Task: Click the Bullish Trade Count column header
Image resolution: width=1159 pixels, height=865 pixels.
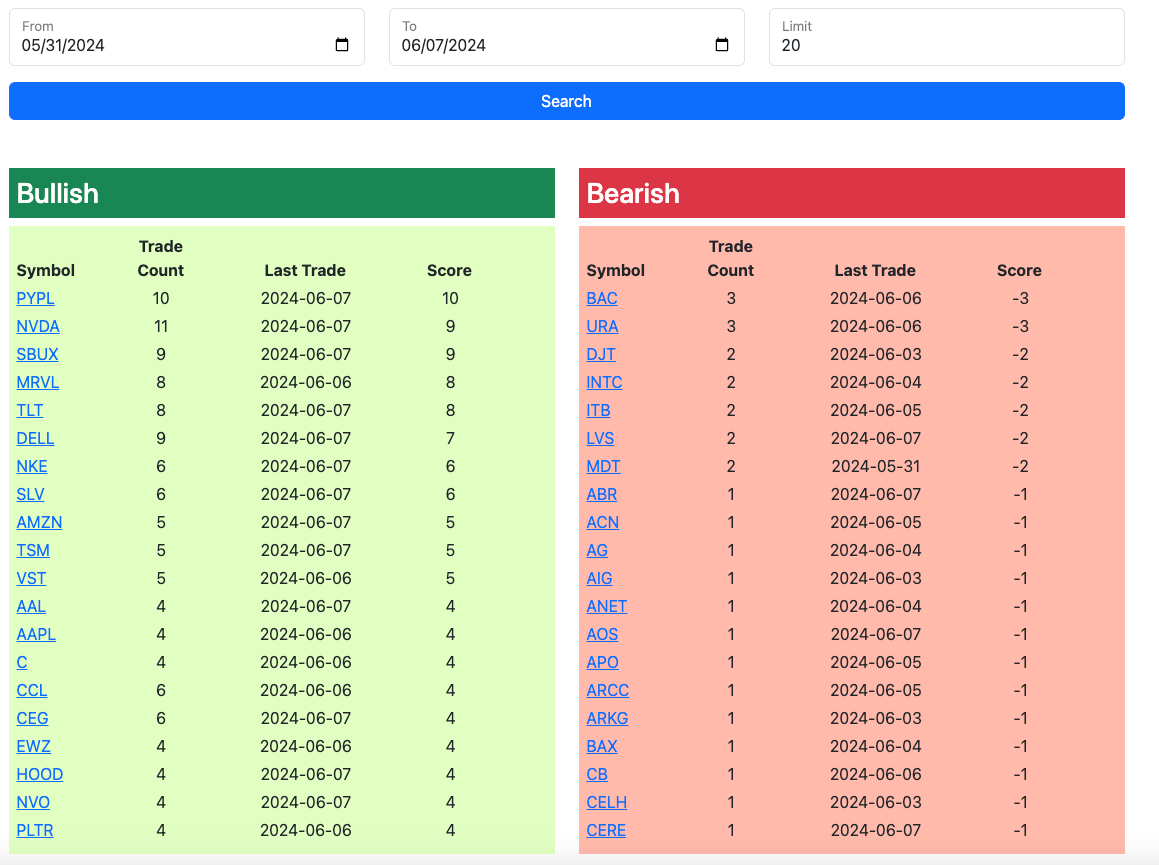Action: [x=160, y=258]
